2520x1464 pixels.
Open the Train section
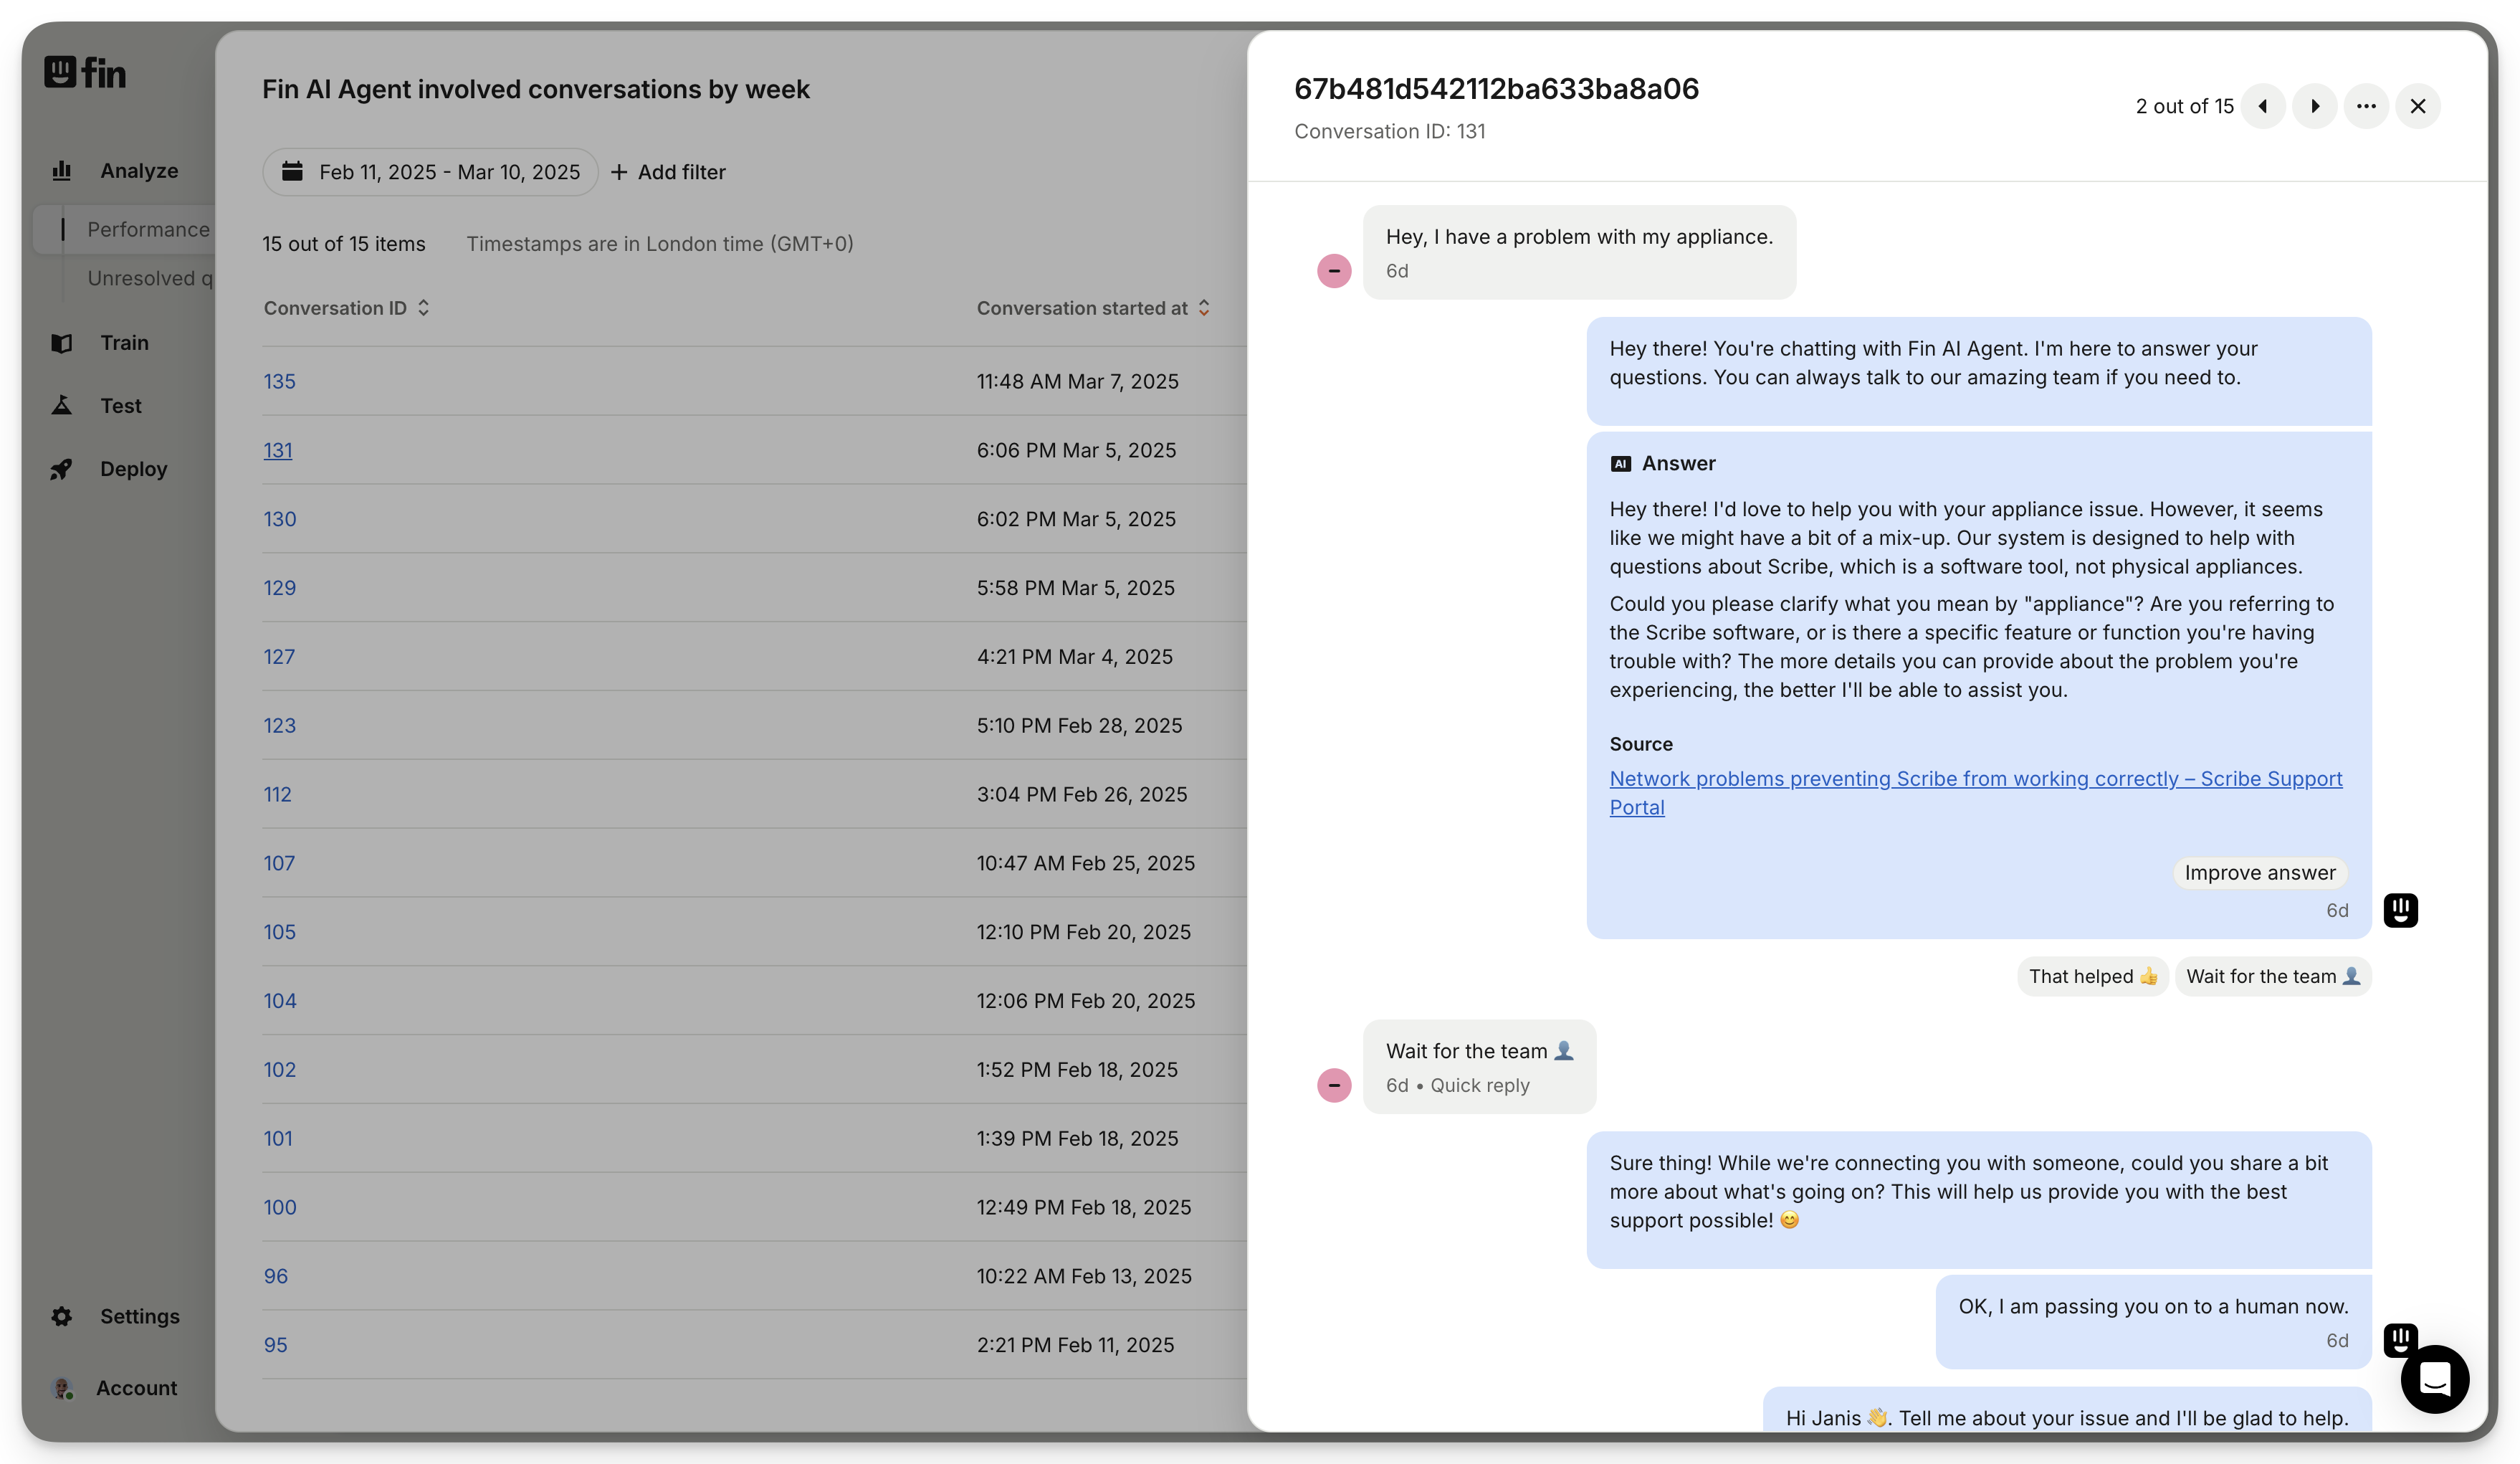click(x=123, y=343)
